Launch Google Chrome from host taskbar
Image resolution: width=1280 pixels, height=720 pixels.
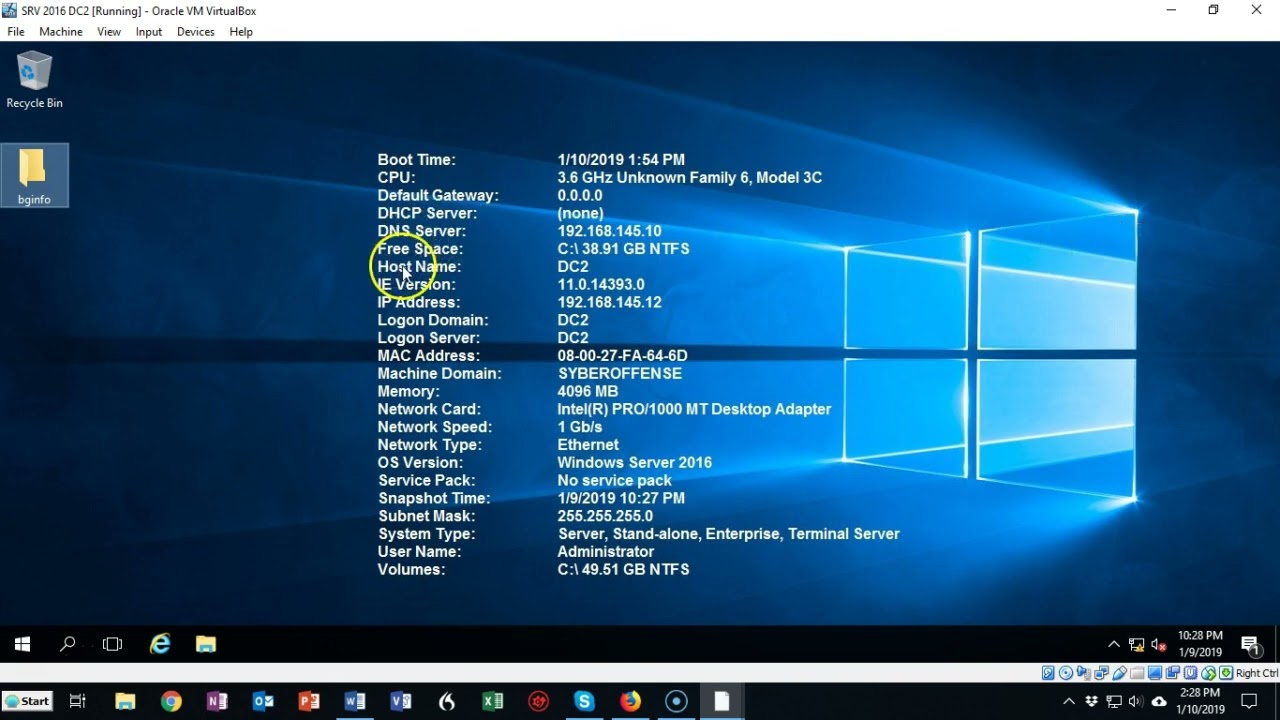tap(171, 702)
